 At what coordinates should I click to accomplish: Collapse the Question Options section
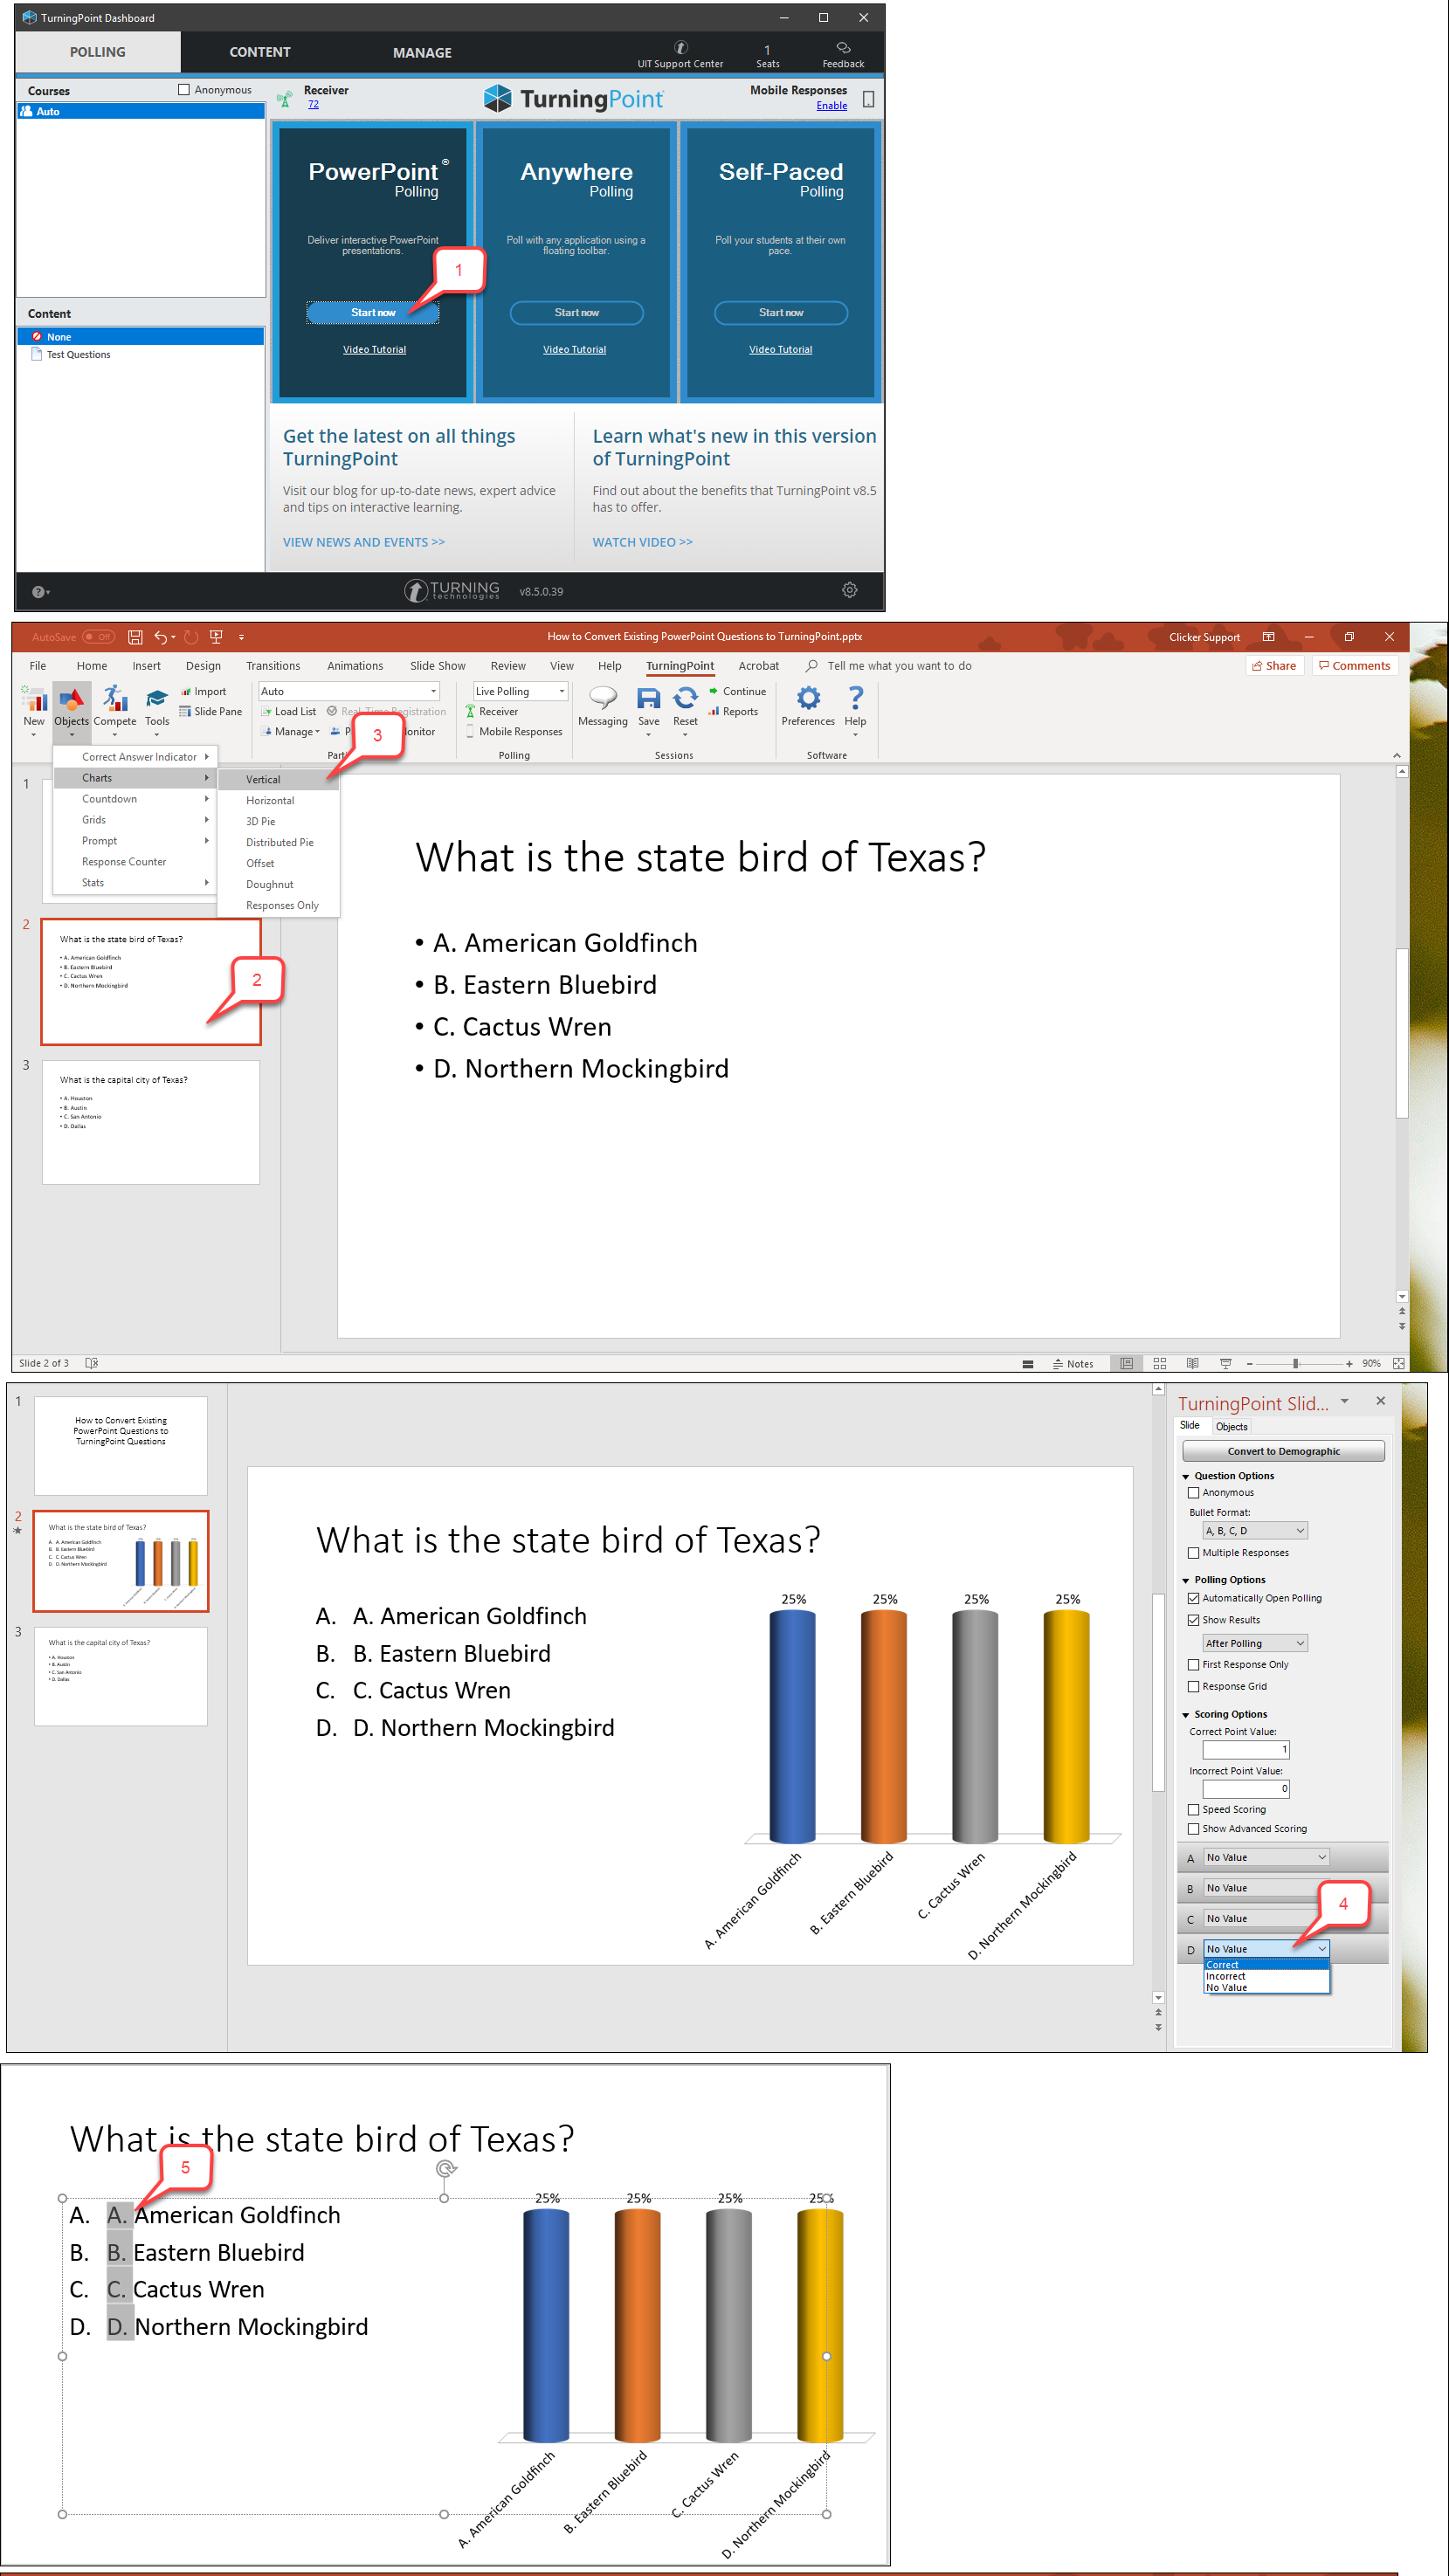[1186, 1477]
